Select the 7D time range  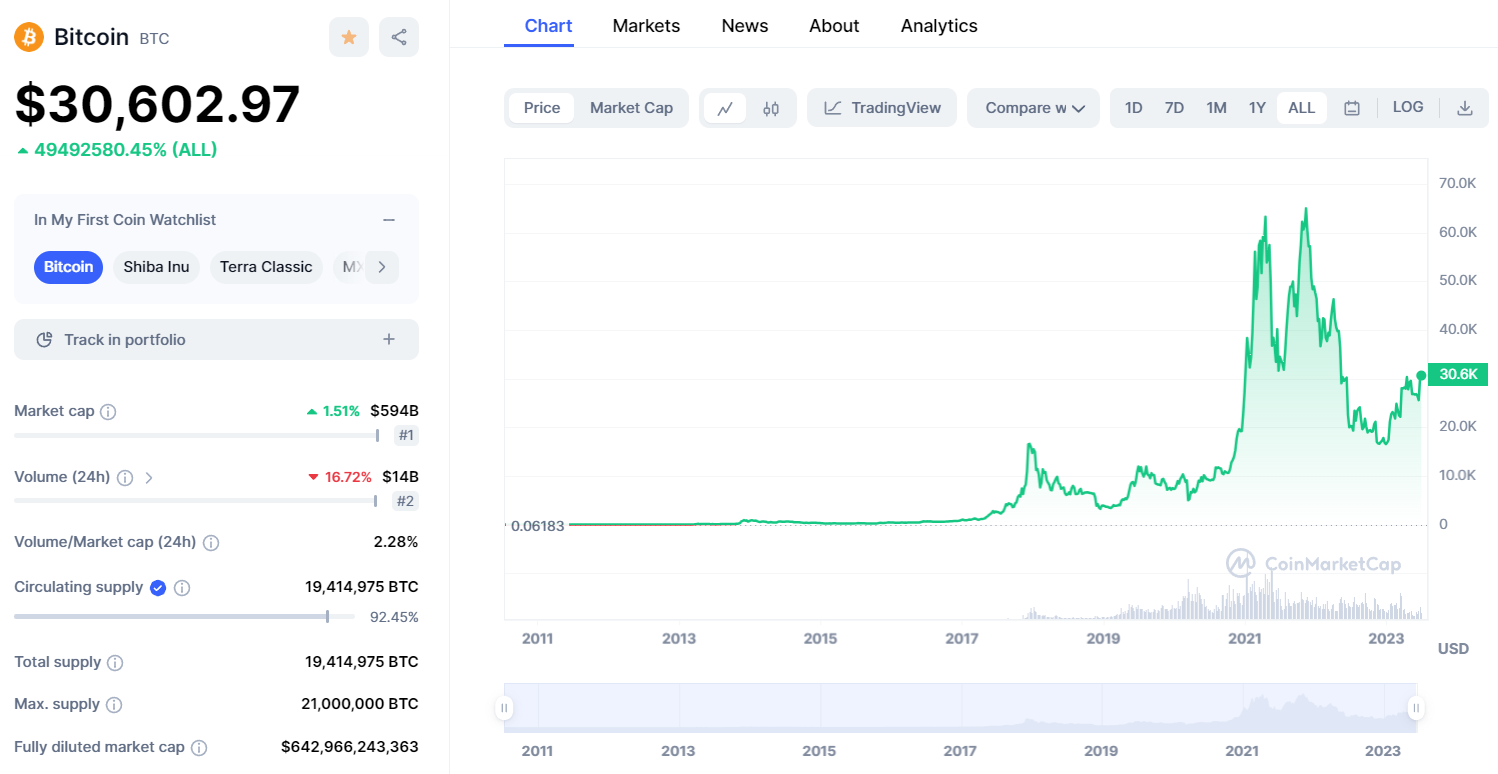pos(1174,108)
